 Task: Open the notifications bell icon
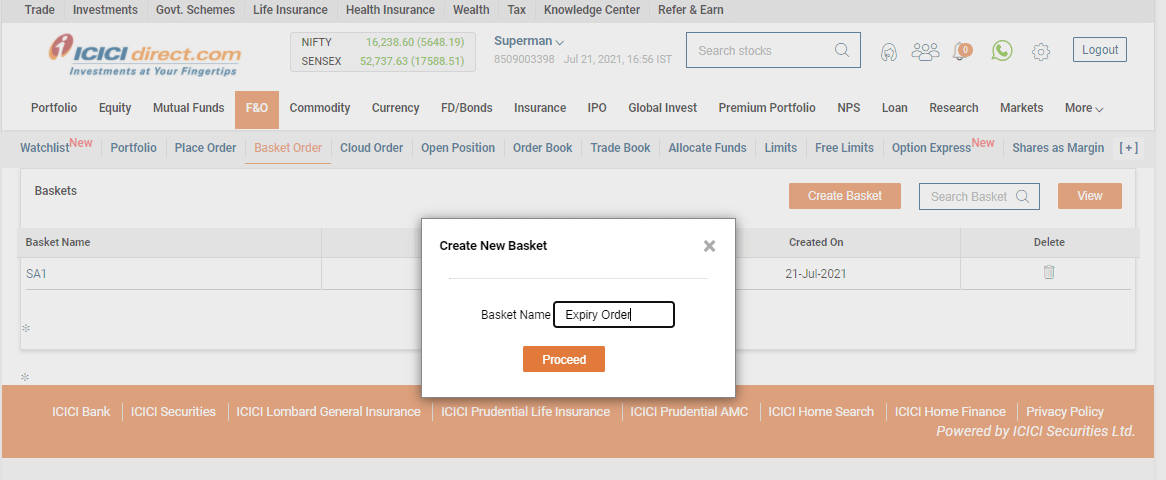coord(962,51)
